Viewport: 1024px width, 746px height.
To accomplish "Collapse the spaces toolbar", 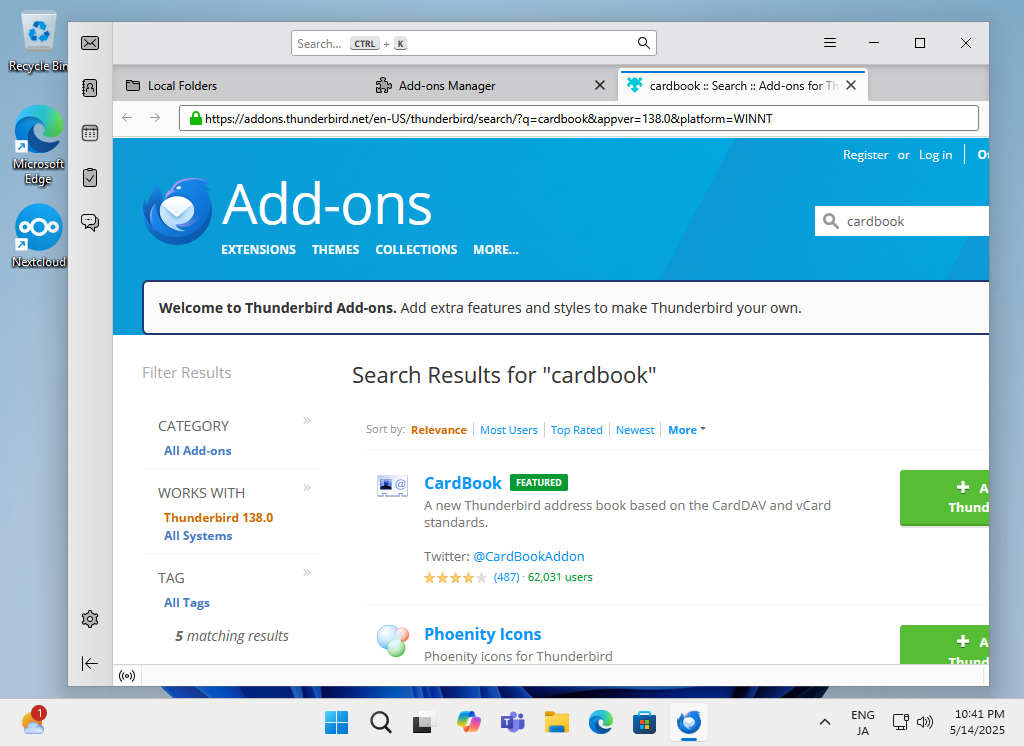I will pos(90,664).
